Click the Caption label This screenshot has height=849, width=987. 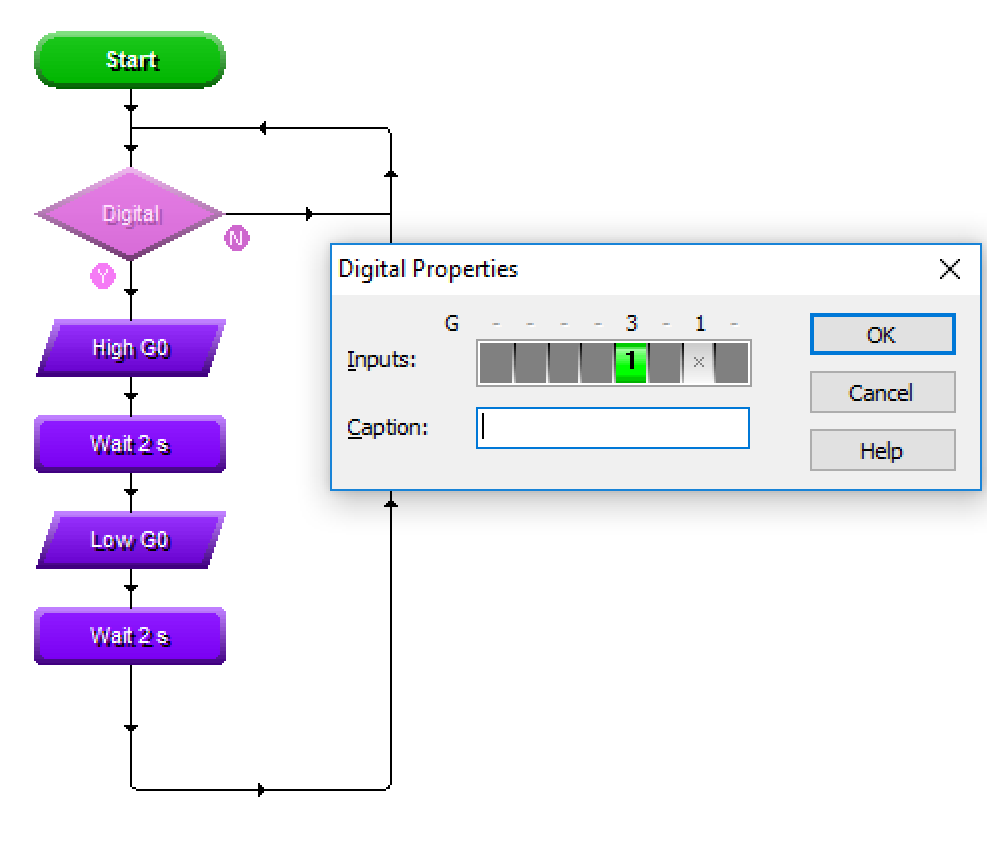click(387, 427)
